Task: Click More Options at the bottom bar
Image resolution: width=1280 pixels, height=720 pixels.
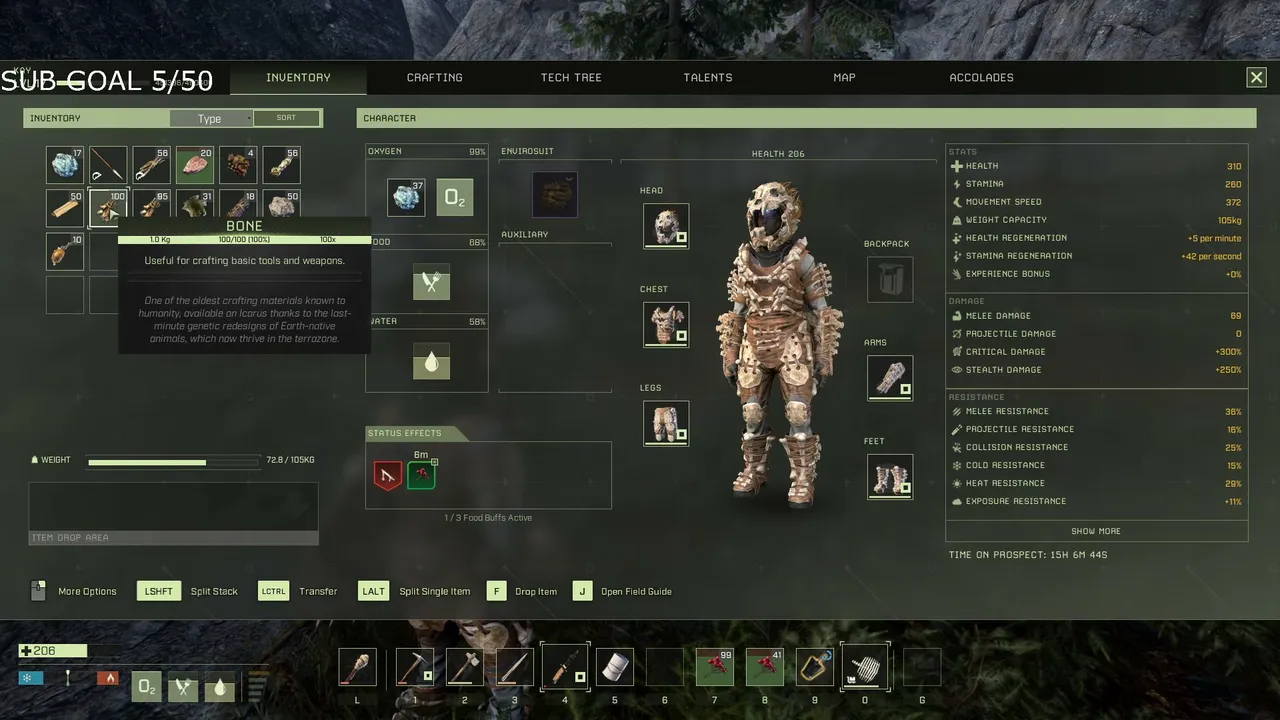Action: tap(87, 591)
